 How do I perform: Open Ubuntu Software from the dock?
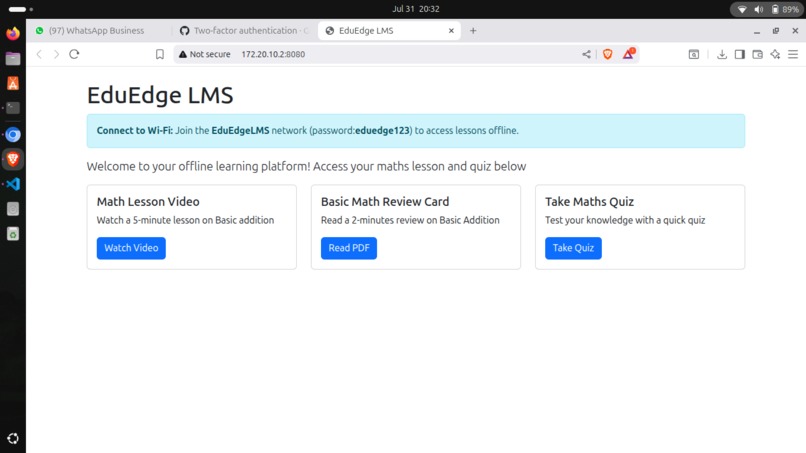pyautogui.click(x=13, y=83)
